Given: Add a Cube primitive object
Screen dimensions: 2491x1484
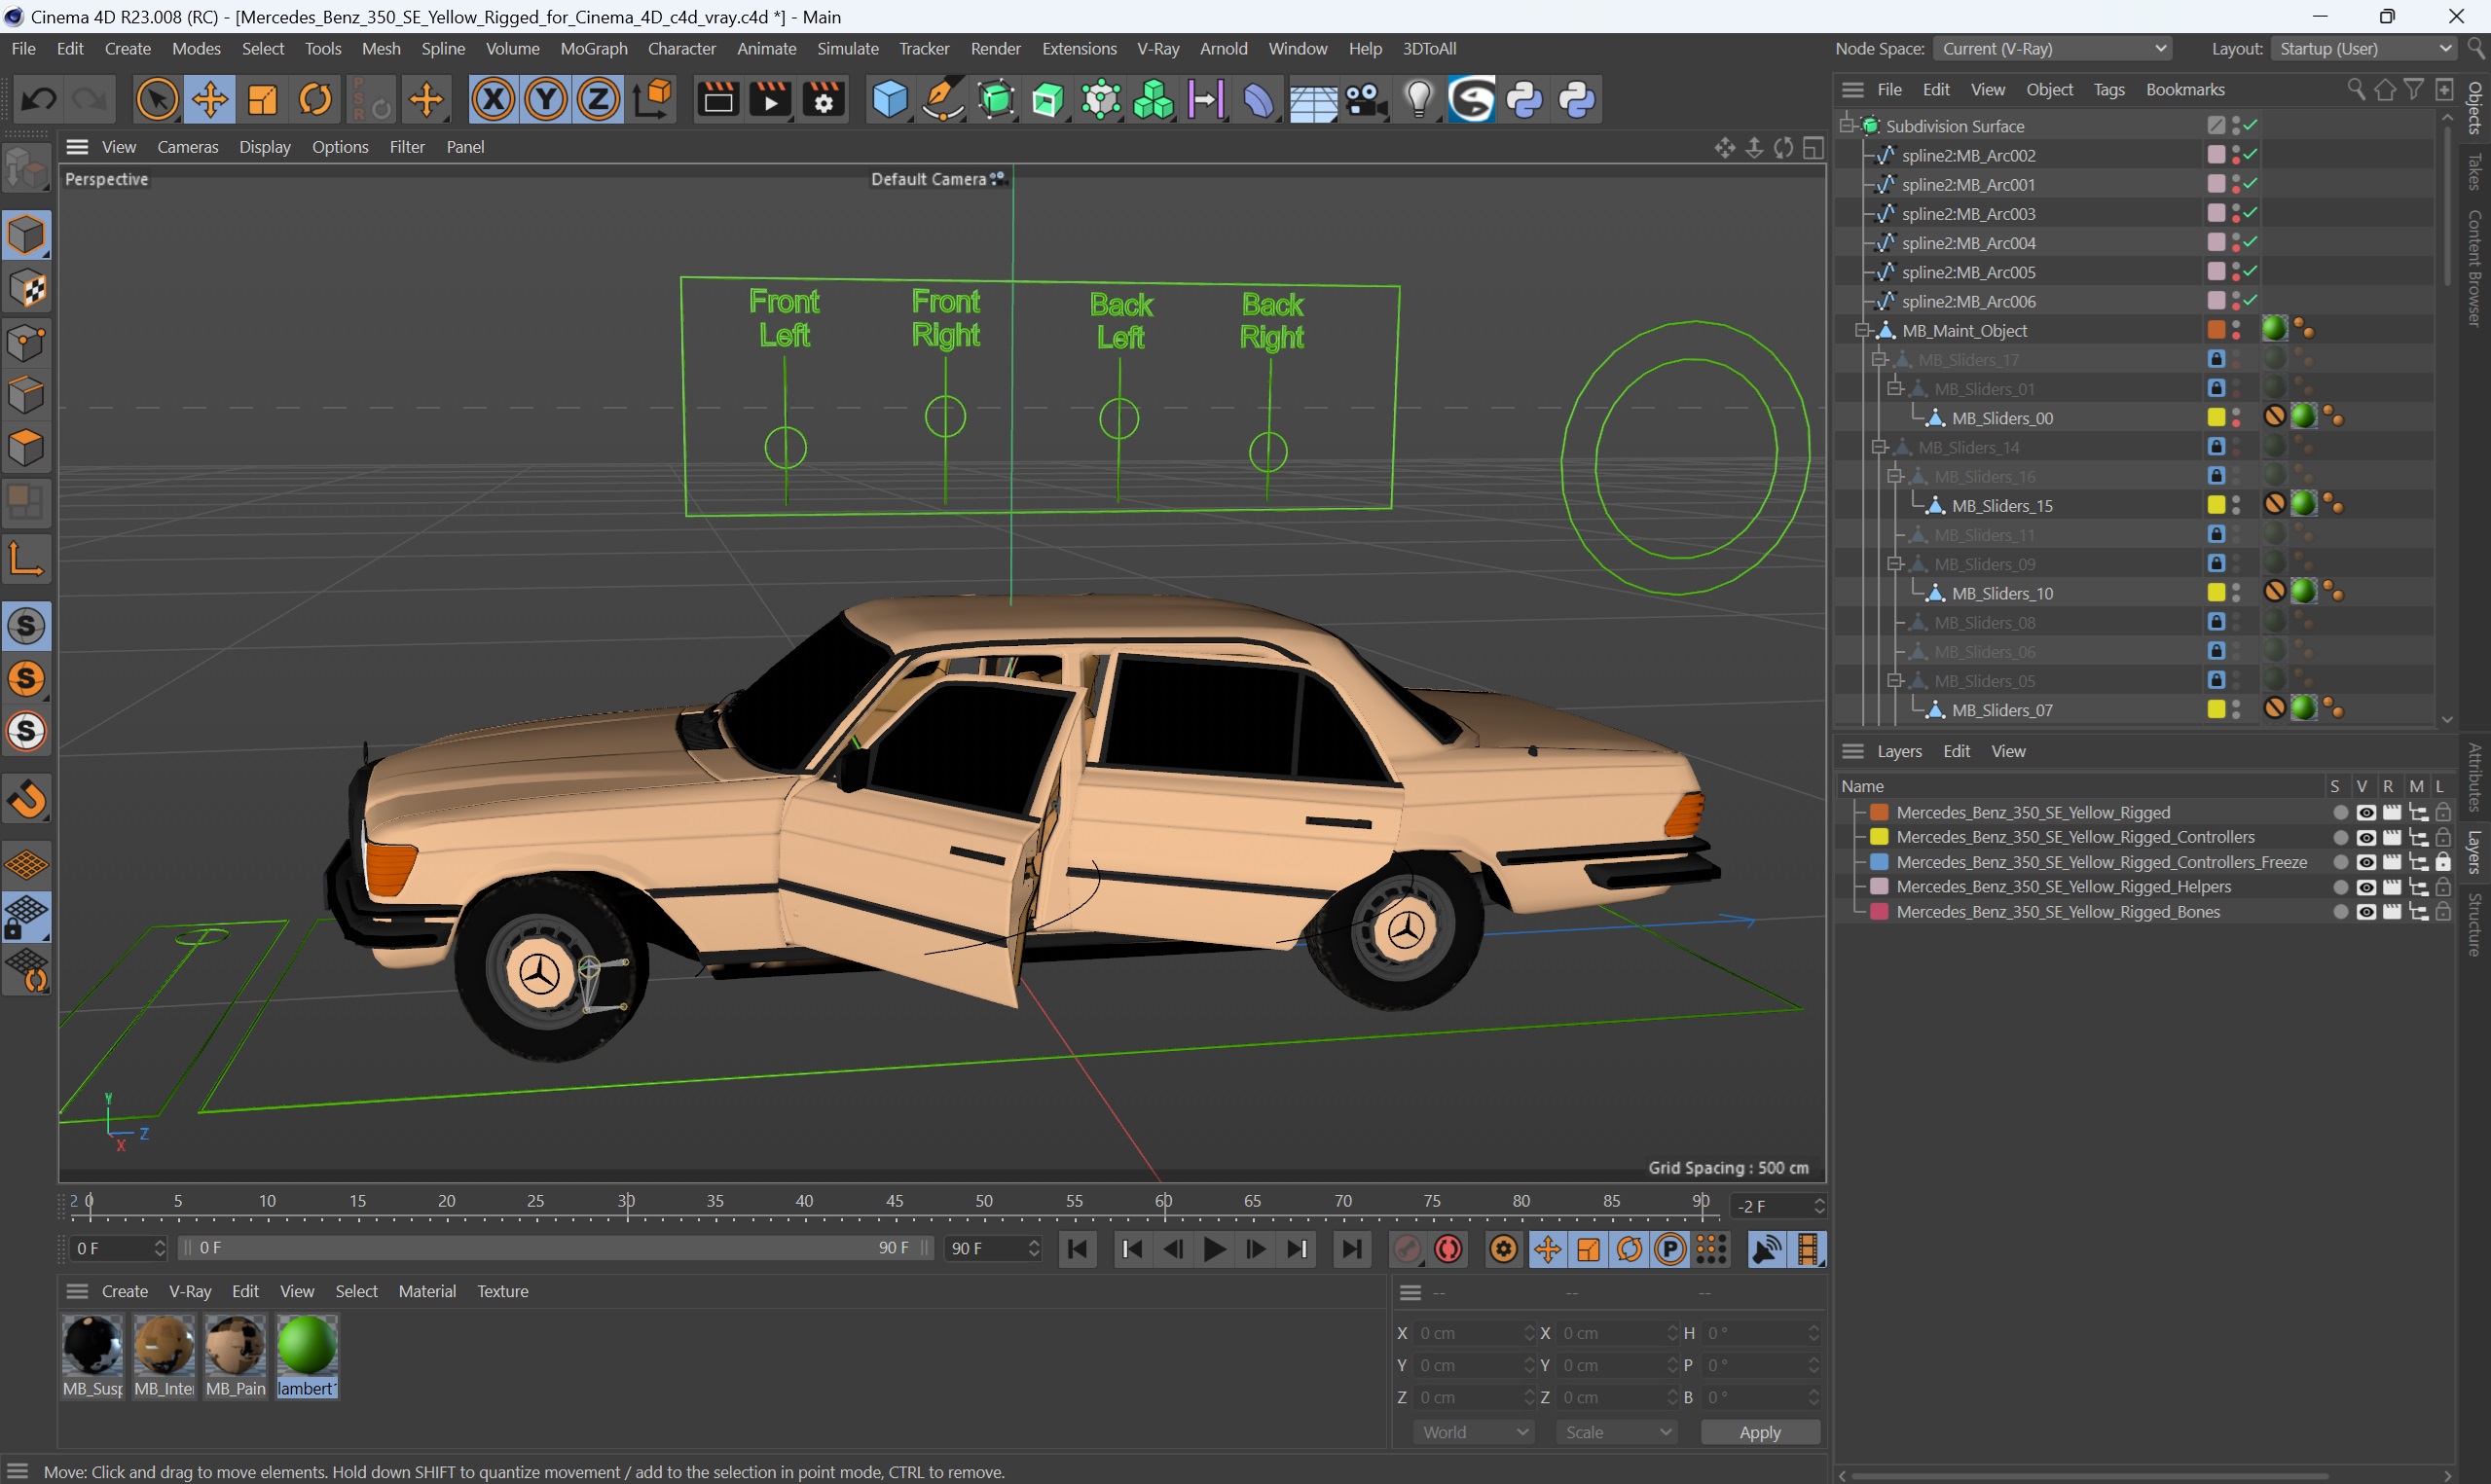Looking at the screenshot, I should (x=889, y=99).
